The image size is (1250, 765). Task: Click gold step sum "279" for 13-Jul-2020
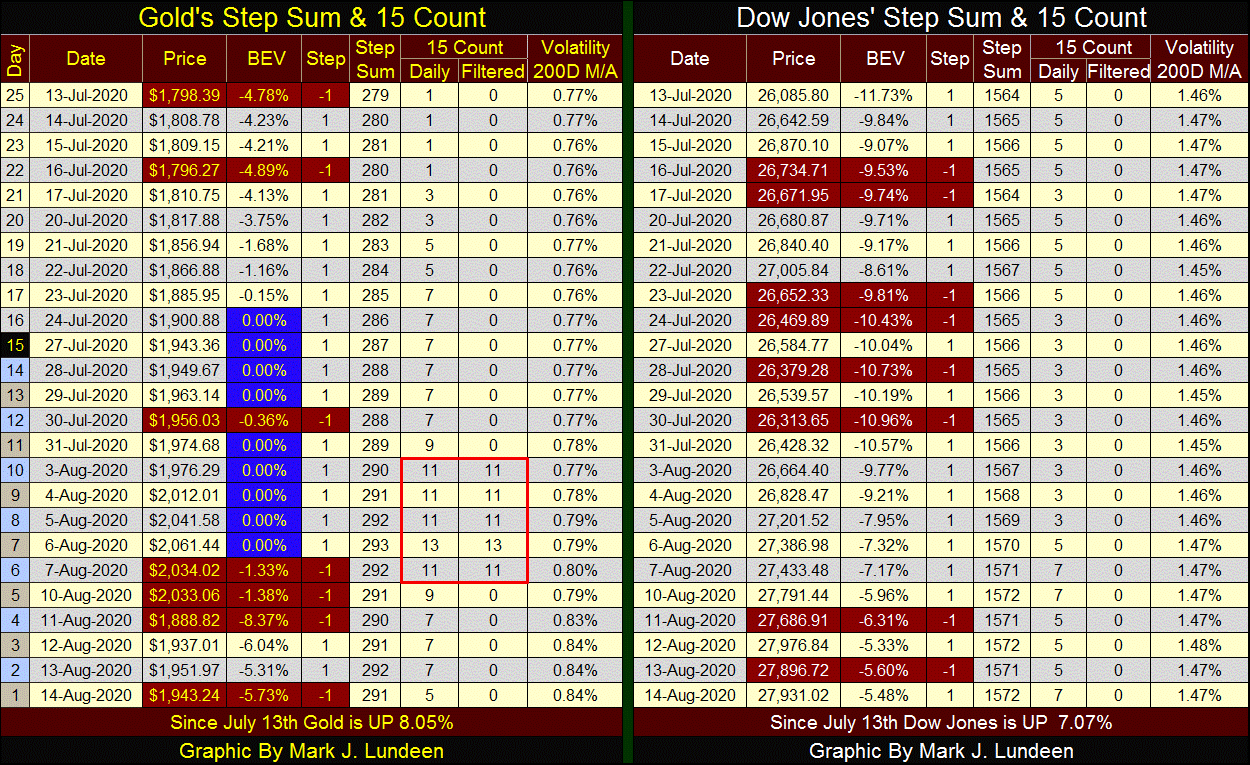[375, 95]
